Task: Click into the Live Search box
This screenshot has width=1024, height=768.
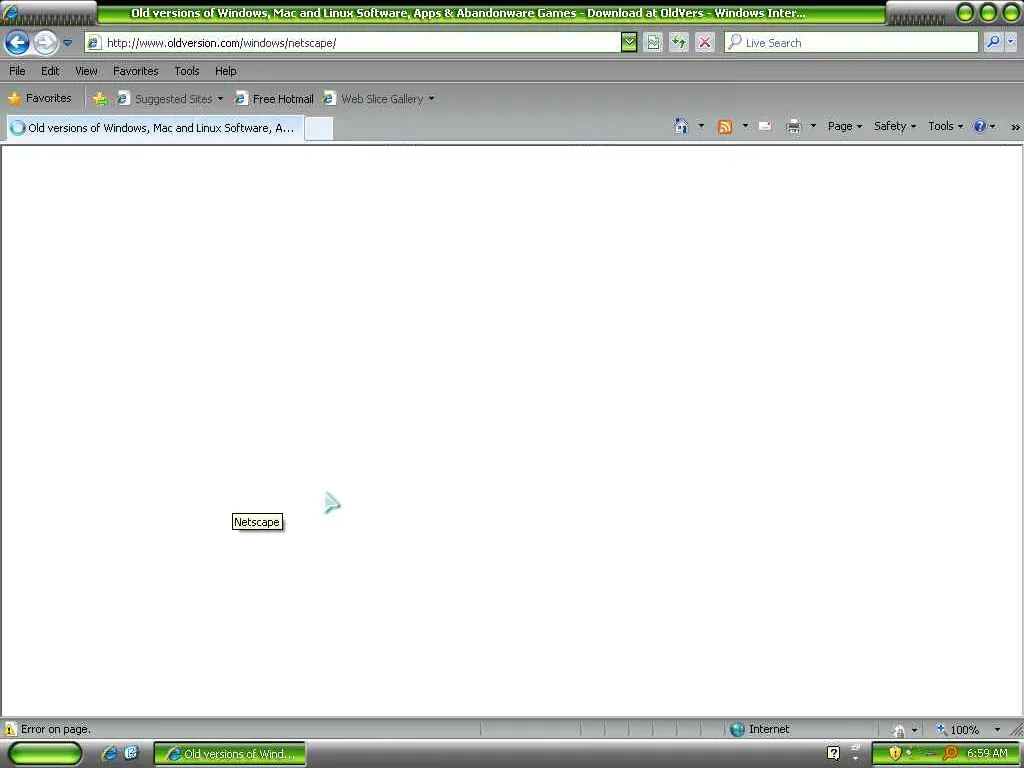Action: pos(852,43)
